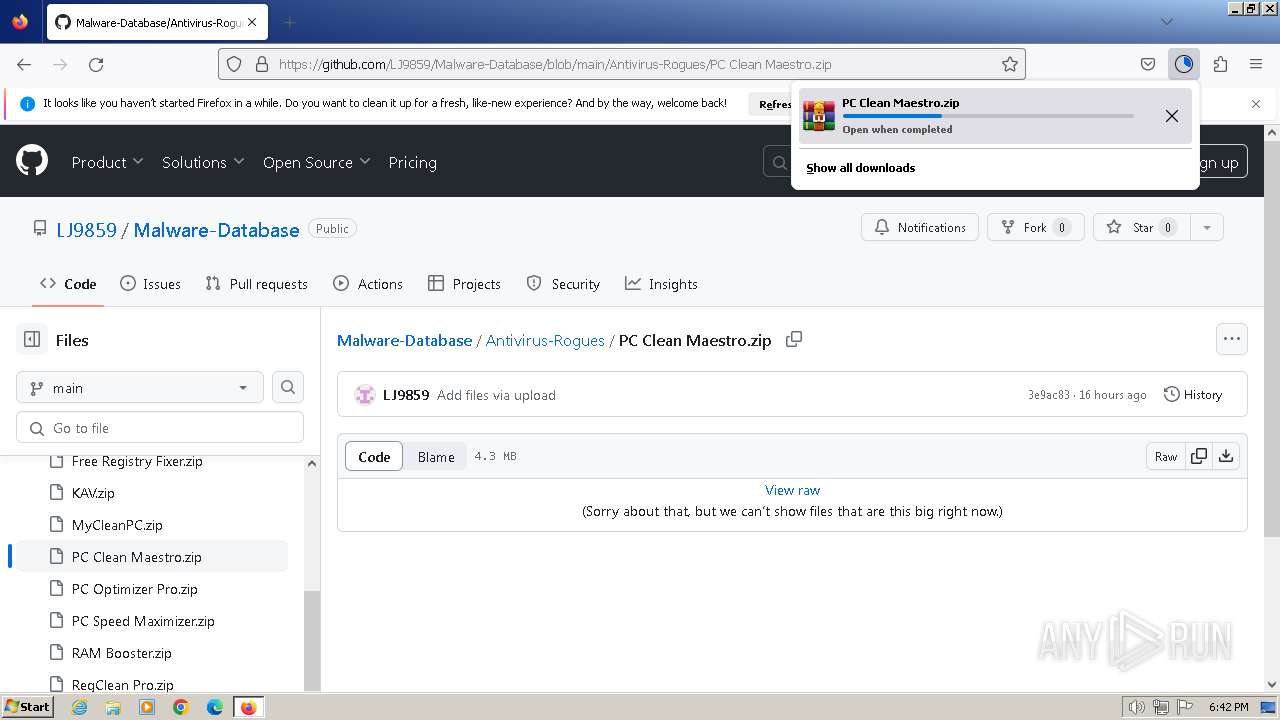Viewport: 1280px width, 720px height.
Task: Click the download progress bar for PC Clean Maestro.zip
Action: coord(988,116)
